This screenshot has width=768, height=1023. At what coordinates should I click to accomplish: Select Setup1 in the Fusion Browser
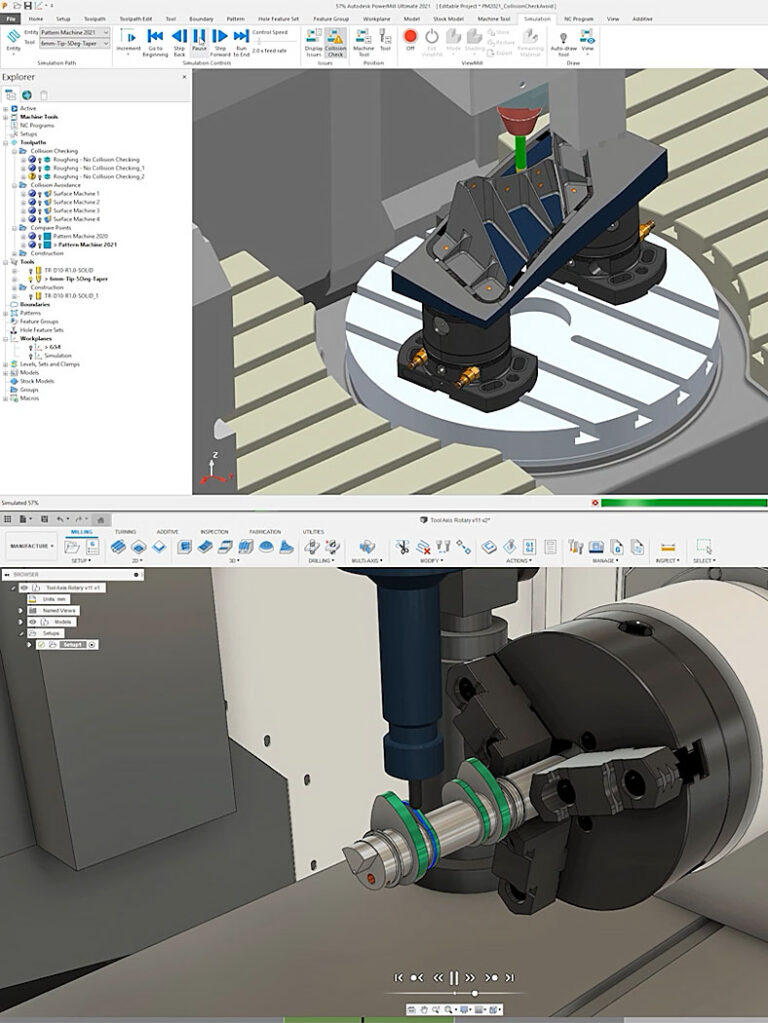[x=72, y=645]
